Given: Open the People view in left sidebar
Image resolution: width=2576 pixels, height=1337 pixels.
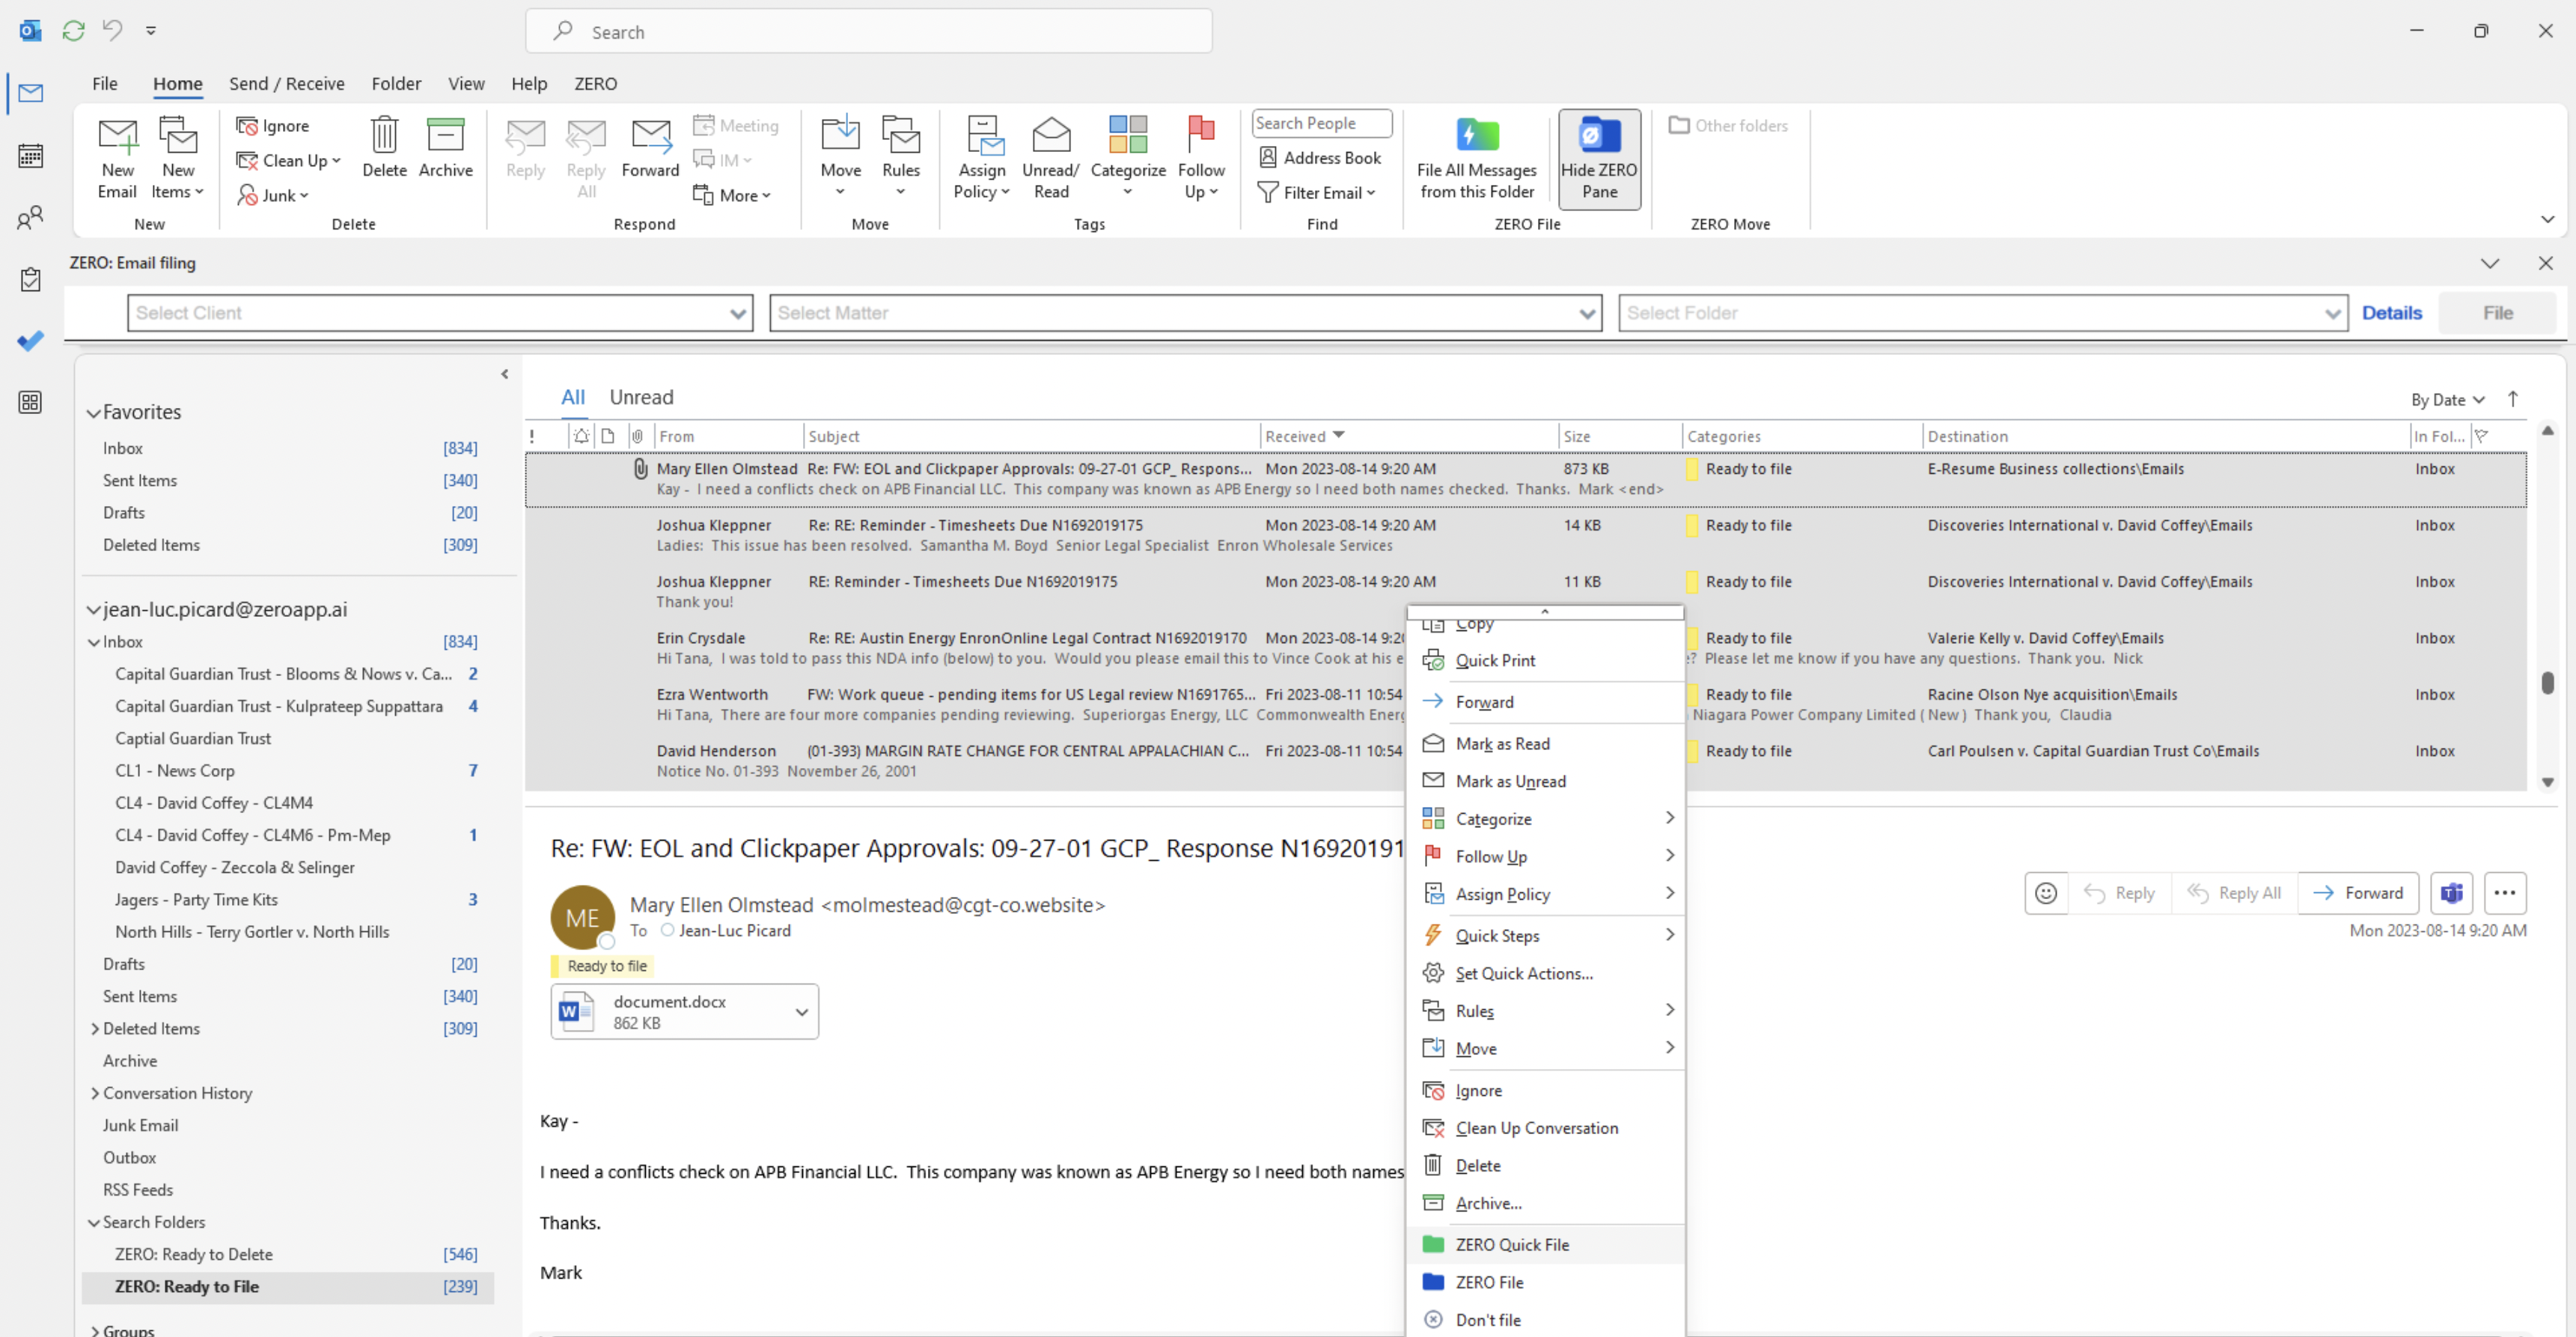Looking at the screenshot, I should pyautogui.click(x=30, y=217).
